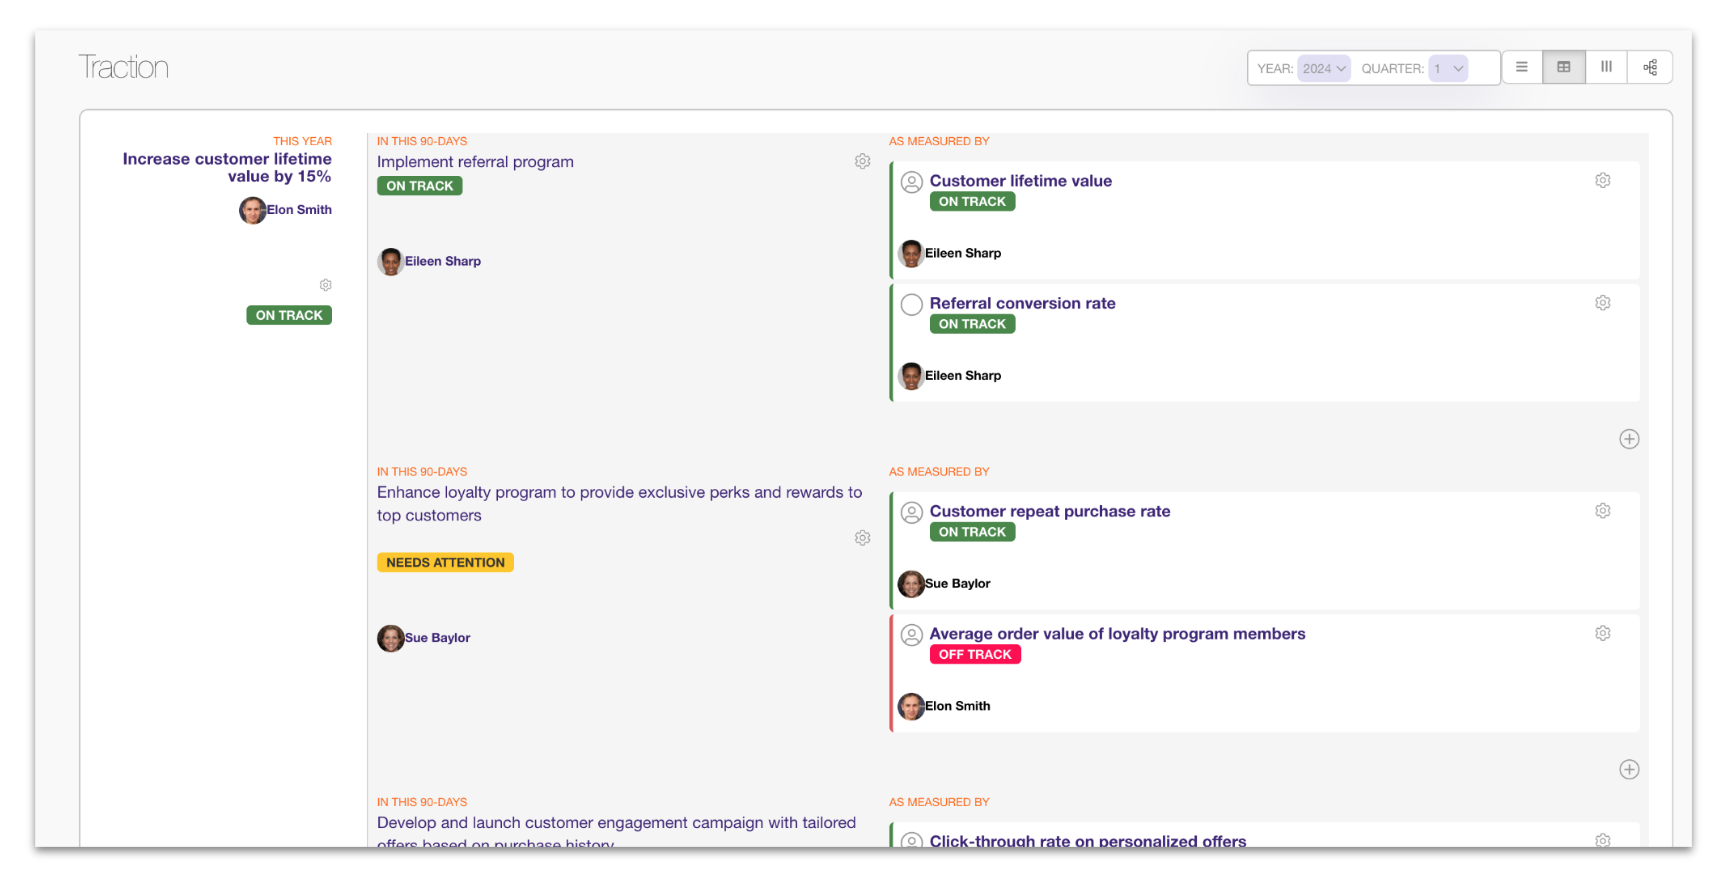1724x882 pixels.
Task: Open the yearly goal's gear options
Action: tap(325, 285)
